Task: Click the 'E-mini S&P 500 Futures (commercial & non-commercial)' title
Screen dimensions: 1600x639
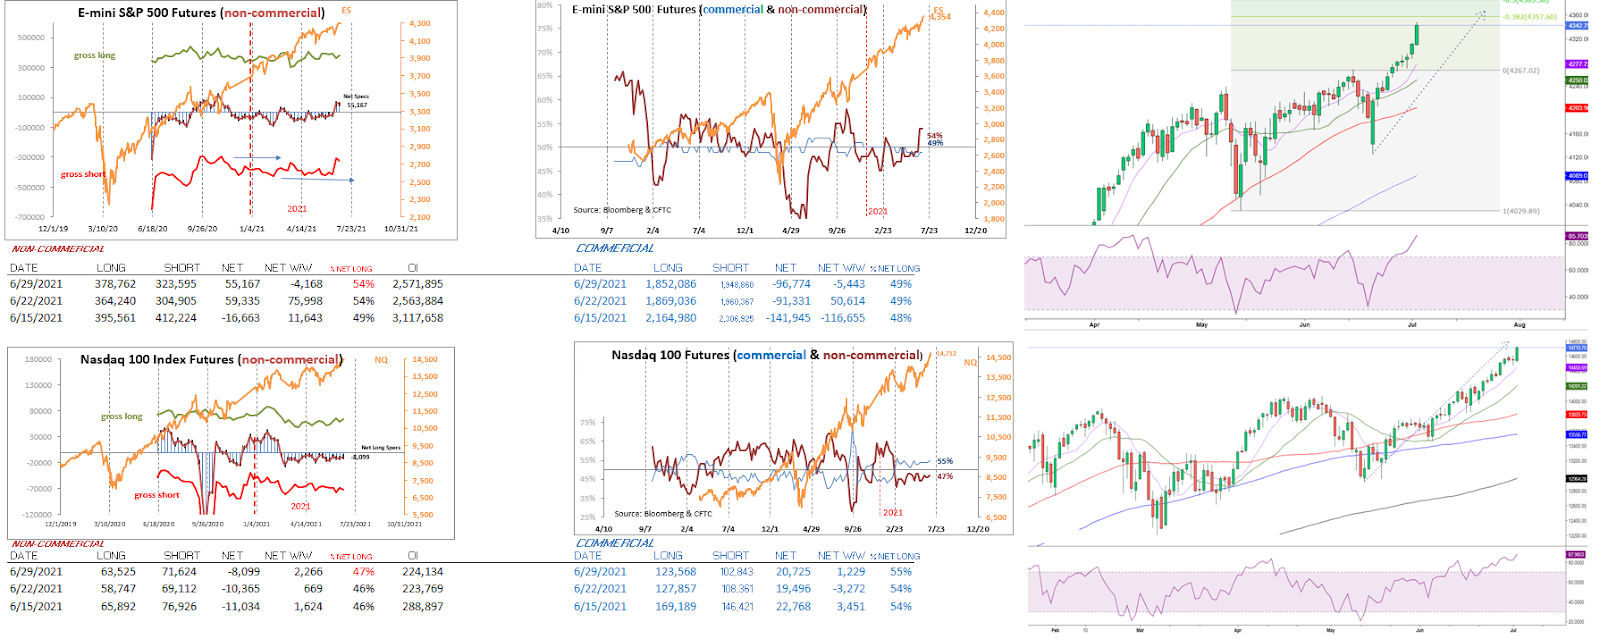Action: (720, 9)
